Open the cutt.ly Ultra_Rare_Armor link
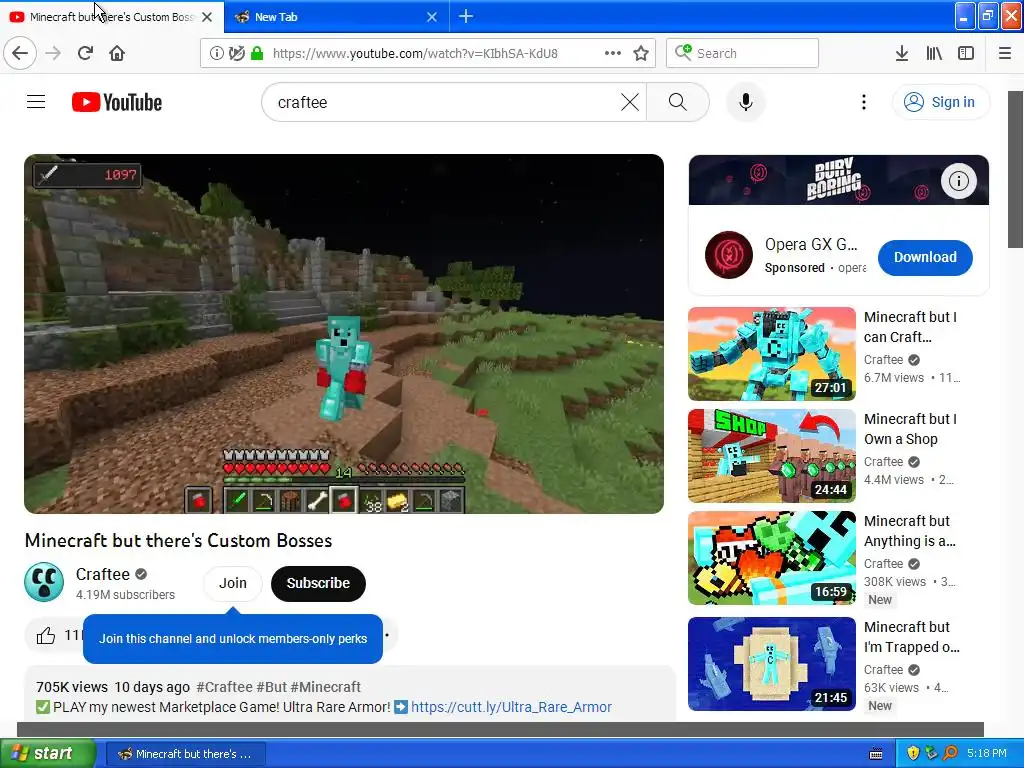Image resolution: width=1024 pixels, height=768 pixels. click(511, 707)
